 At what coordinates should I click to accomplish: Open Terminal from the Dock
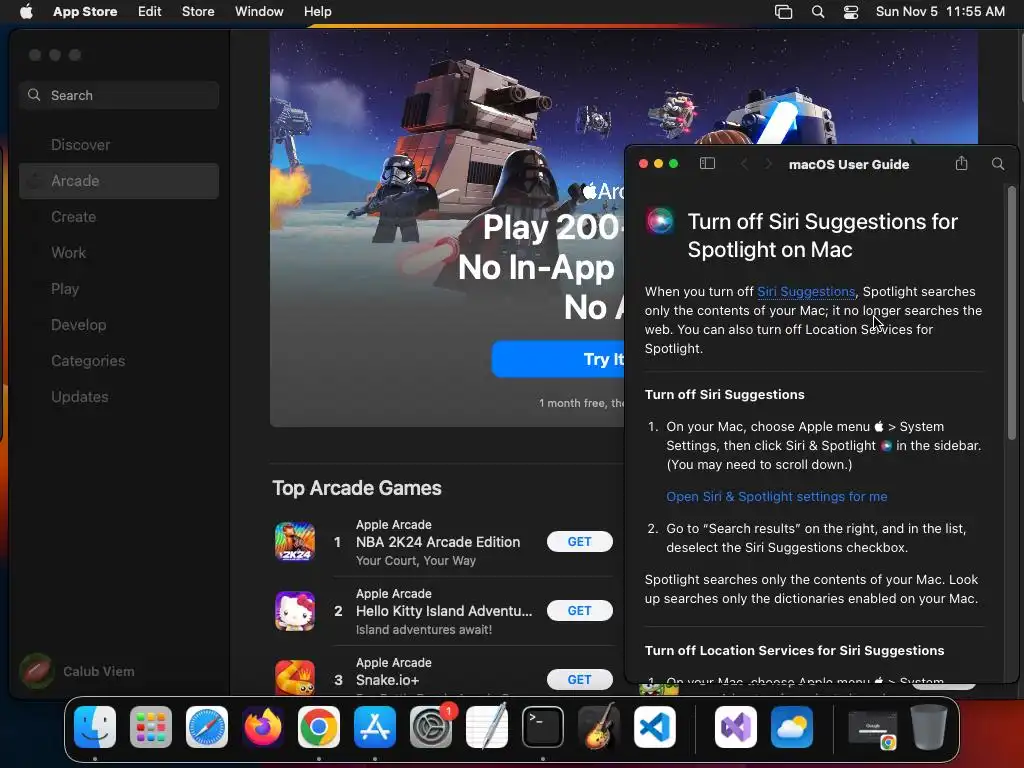click(x=543, y=727)
